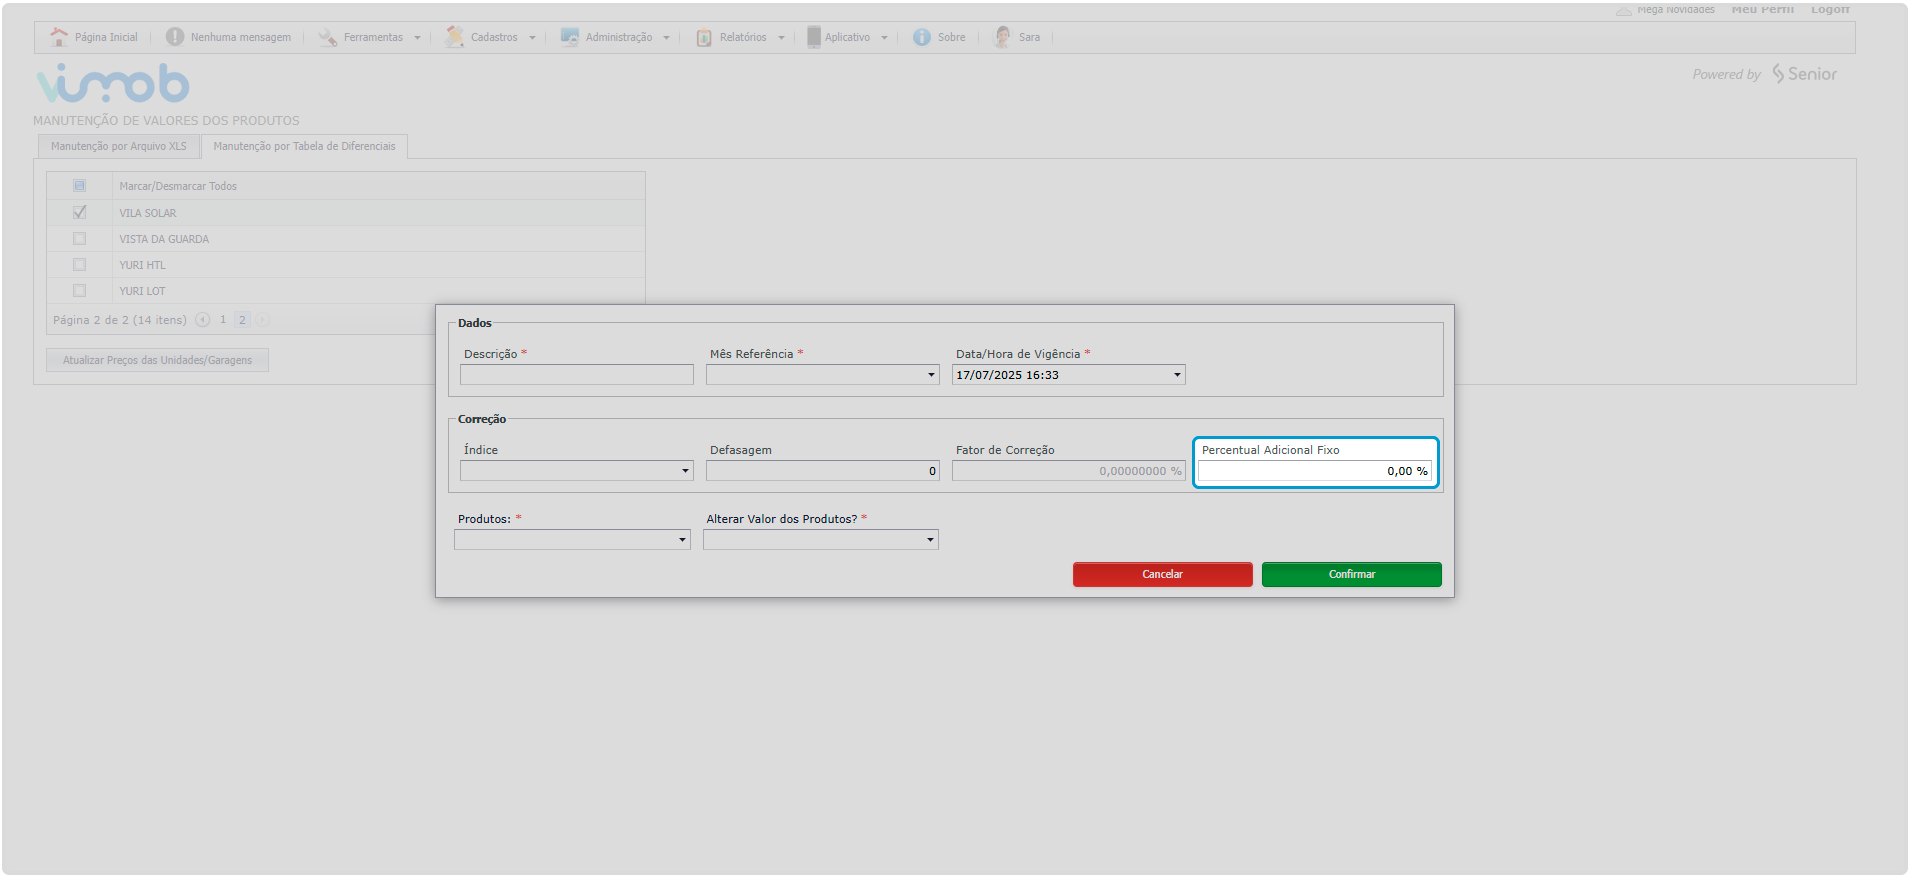
Task: Click the Defasagem input field
Action: tap(823, 471)
